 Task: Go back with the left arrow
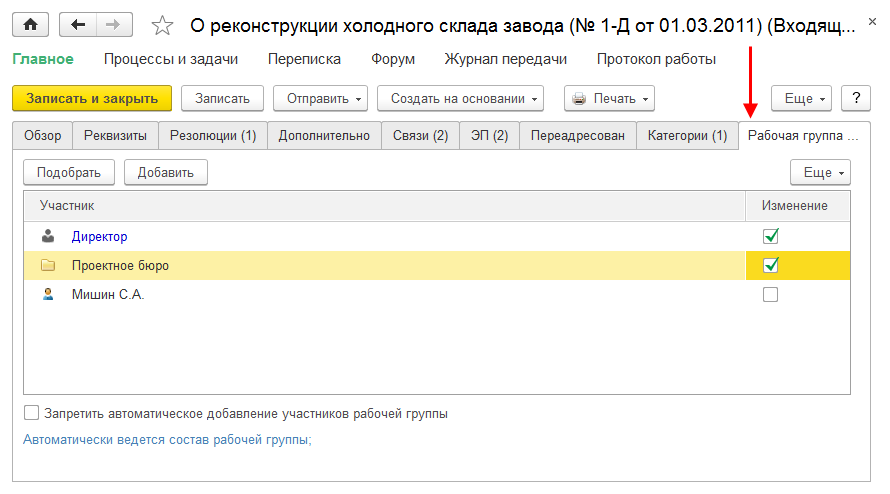coord(77,25)
